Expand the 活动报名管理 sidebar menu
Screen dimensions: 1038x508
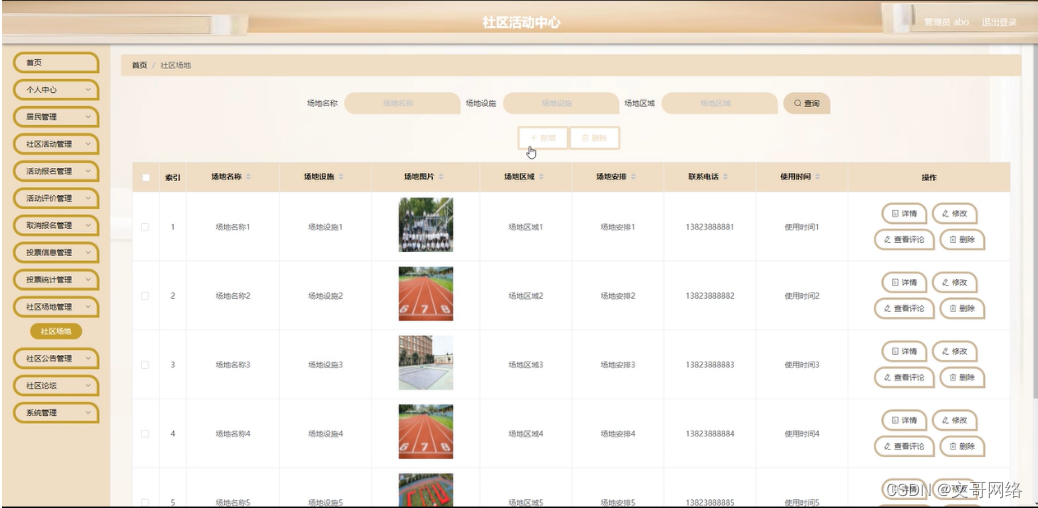click(x=56, y=172)
